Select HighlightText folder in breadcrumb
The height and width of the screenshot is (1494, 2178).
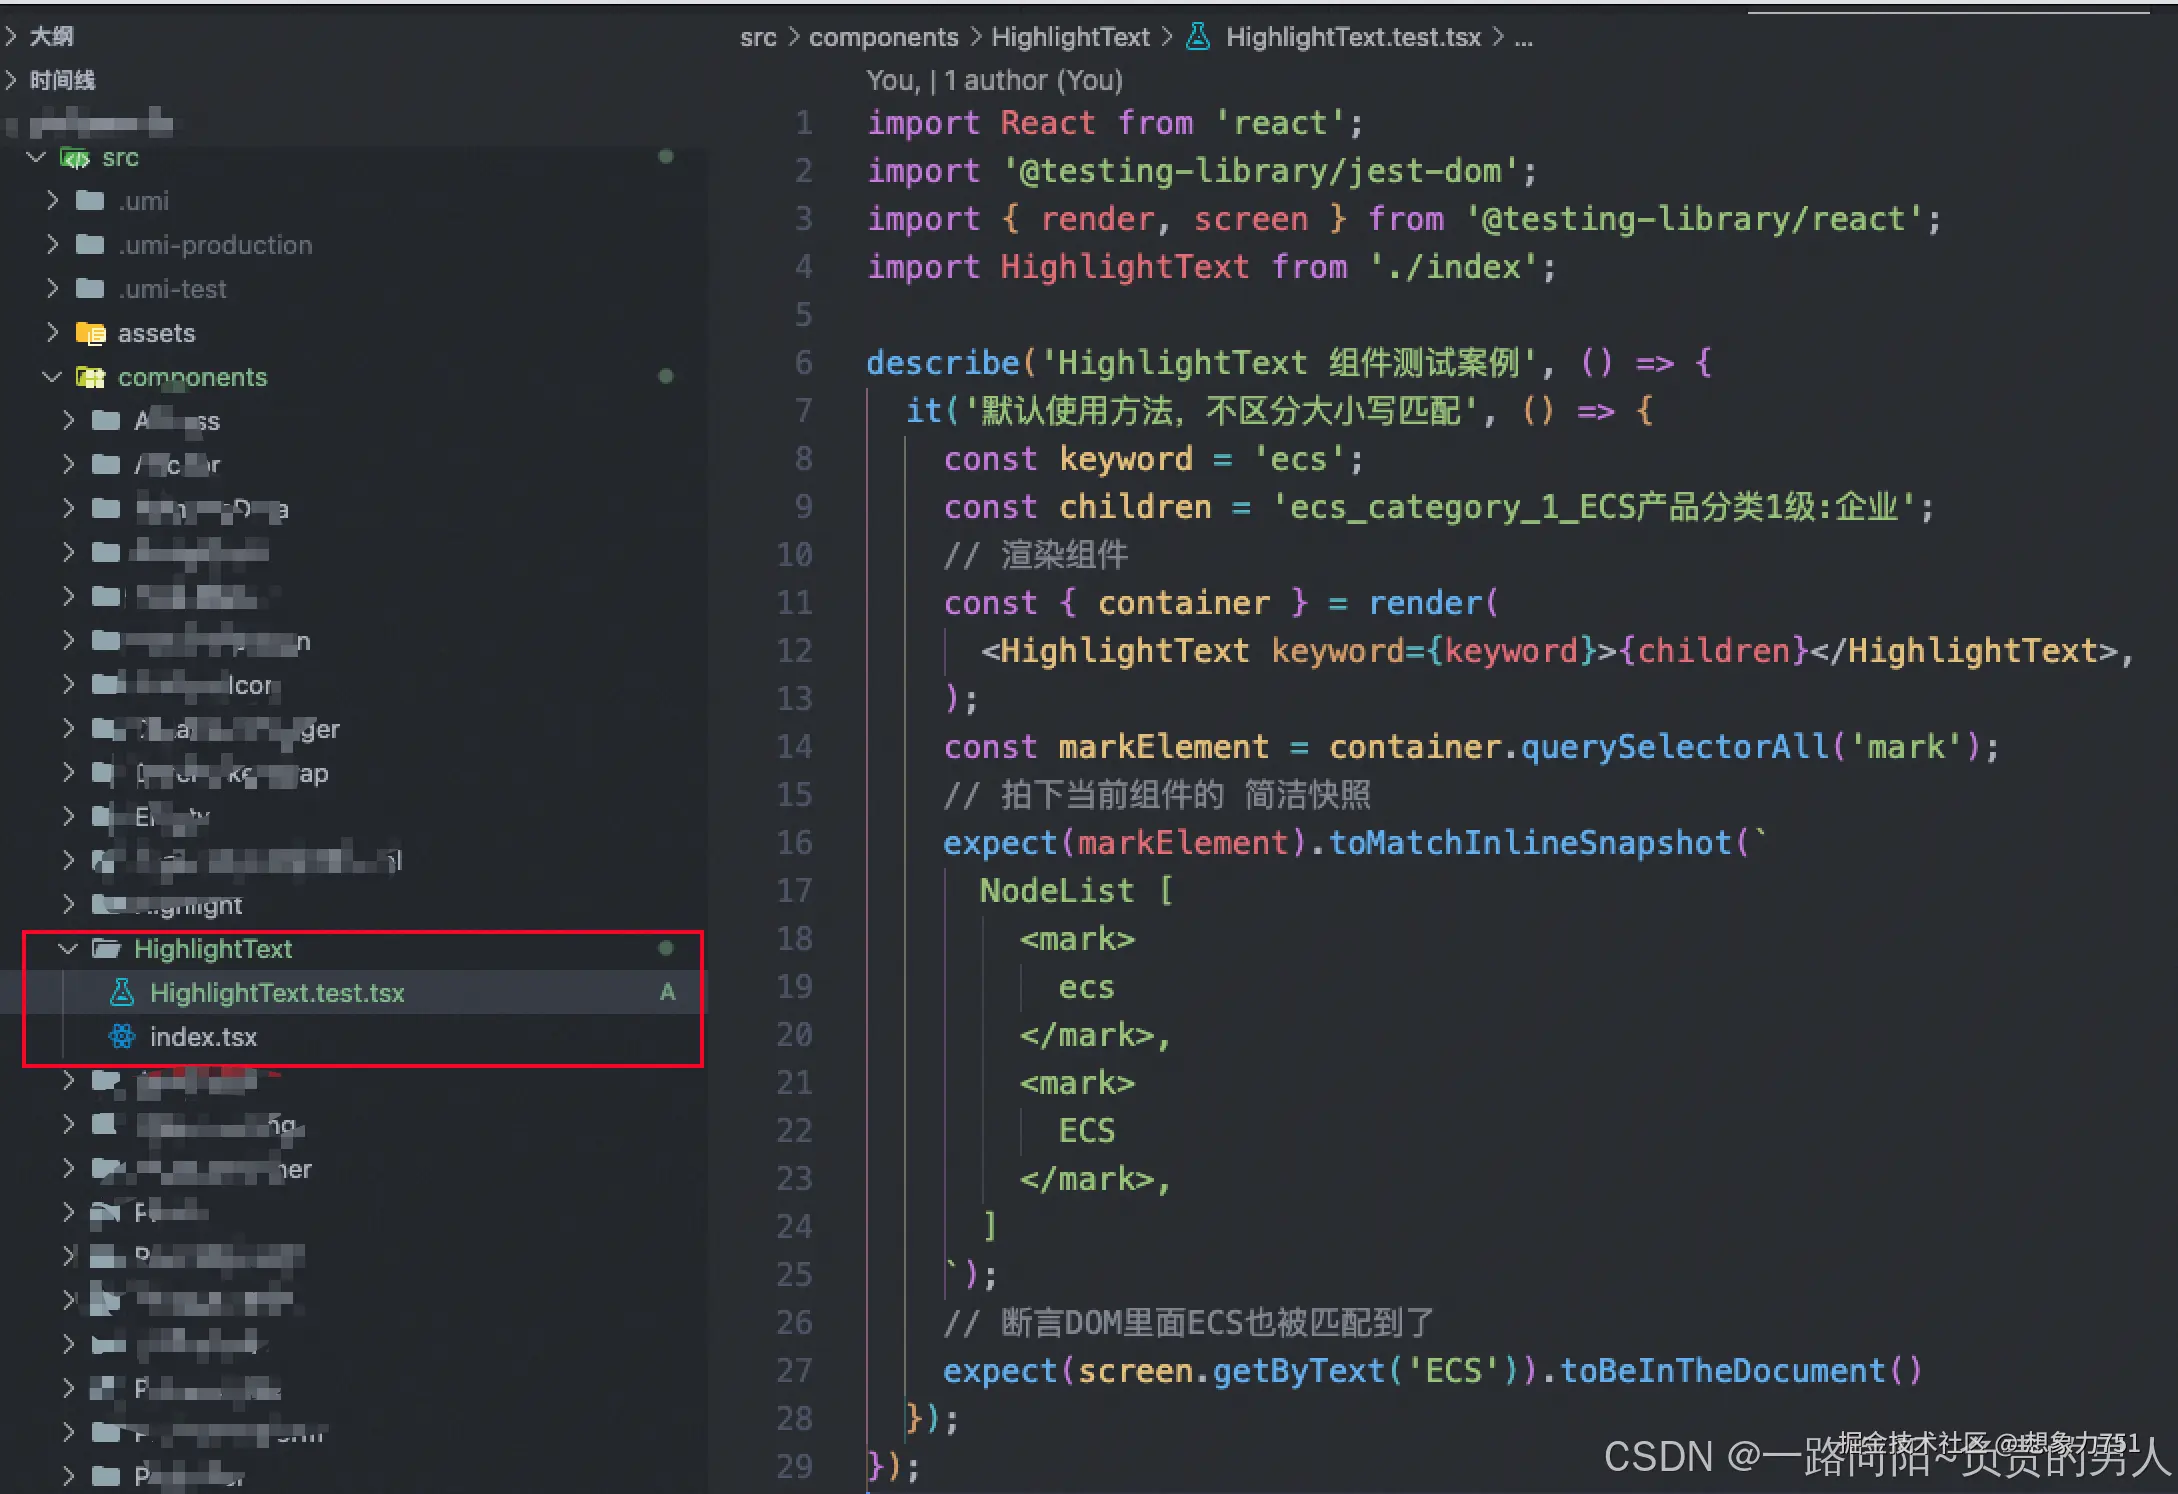1070,37
